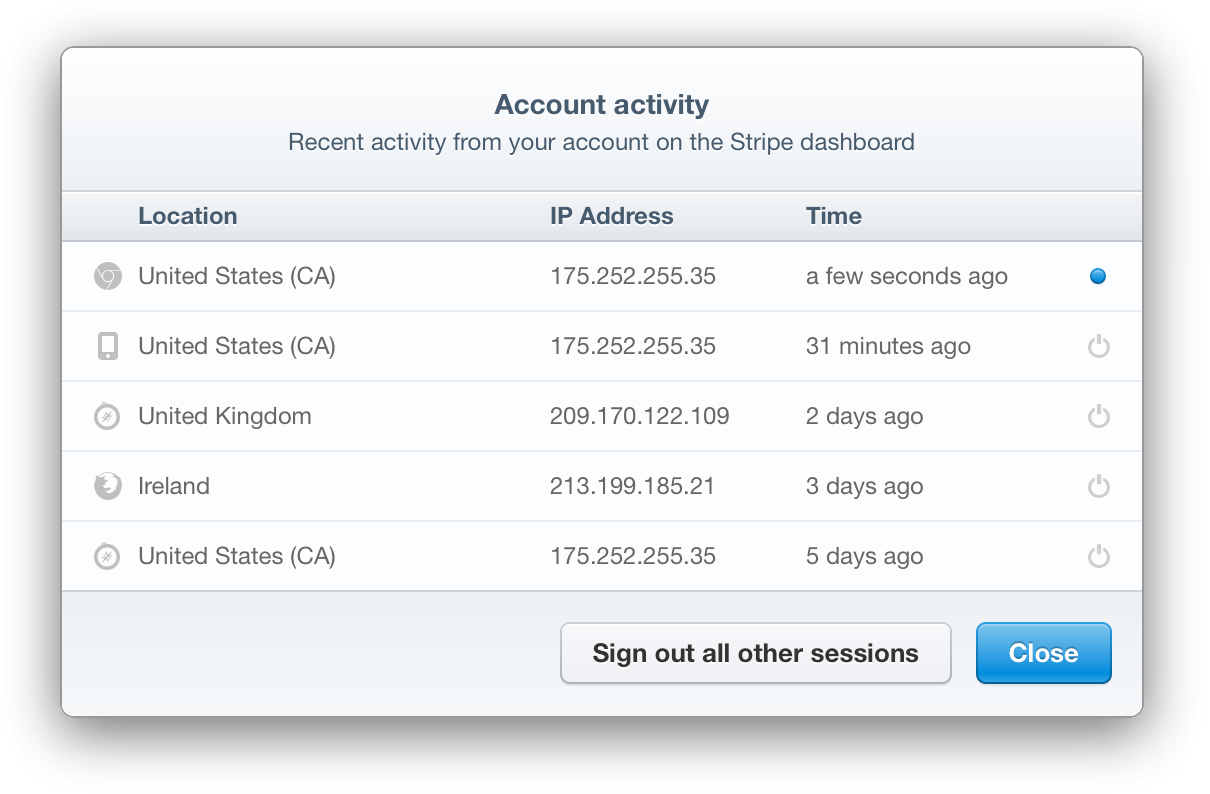The width and height of the screenshot is (1210, 794).
Task: Terminate the 5 days ago session
Action: 1099,557
